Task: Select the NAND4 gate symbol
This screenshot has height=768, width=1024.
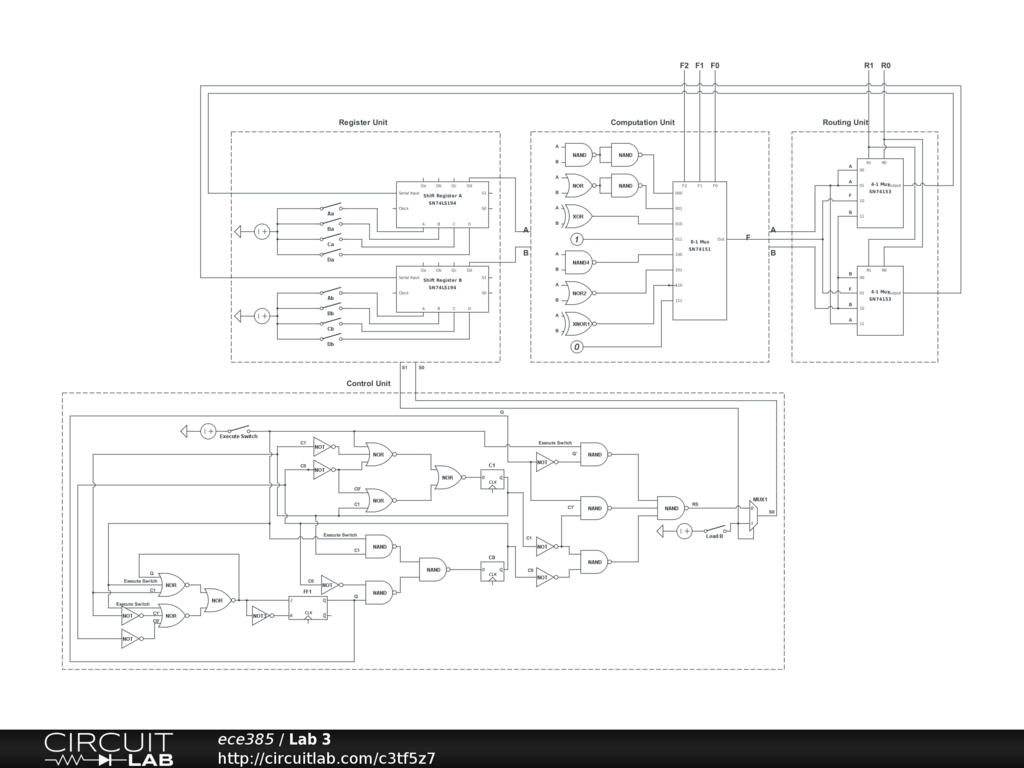Action: coord(580,262)
